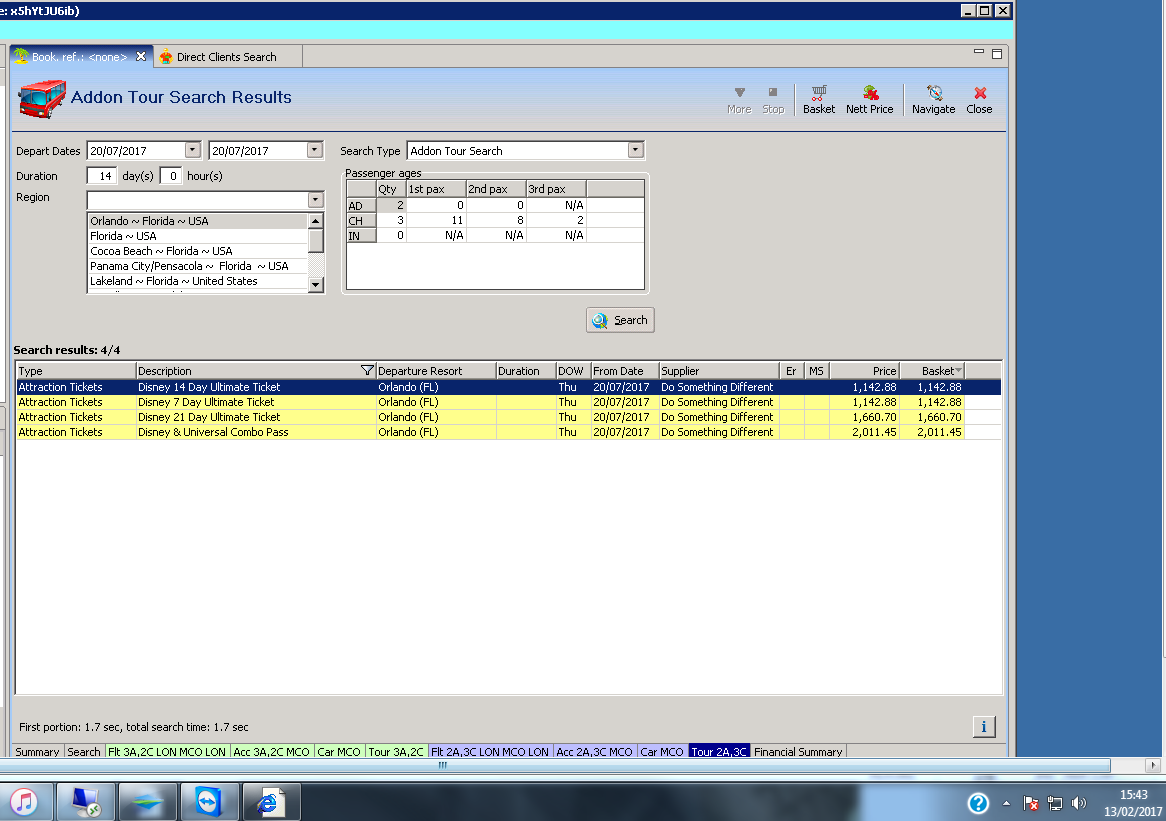Viewport: 1166px width, 821px height.
Task: Sort by the Price column header
Action: coord(865,370)
